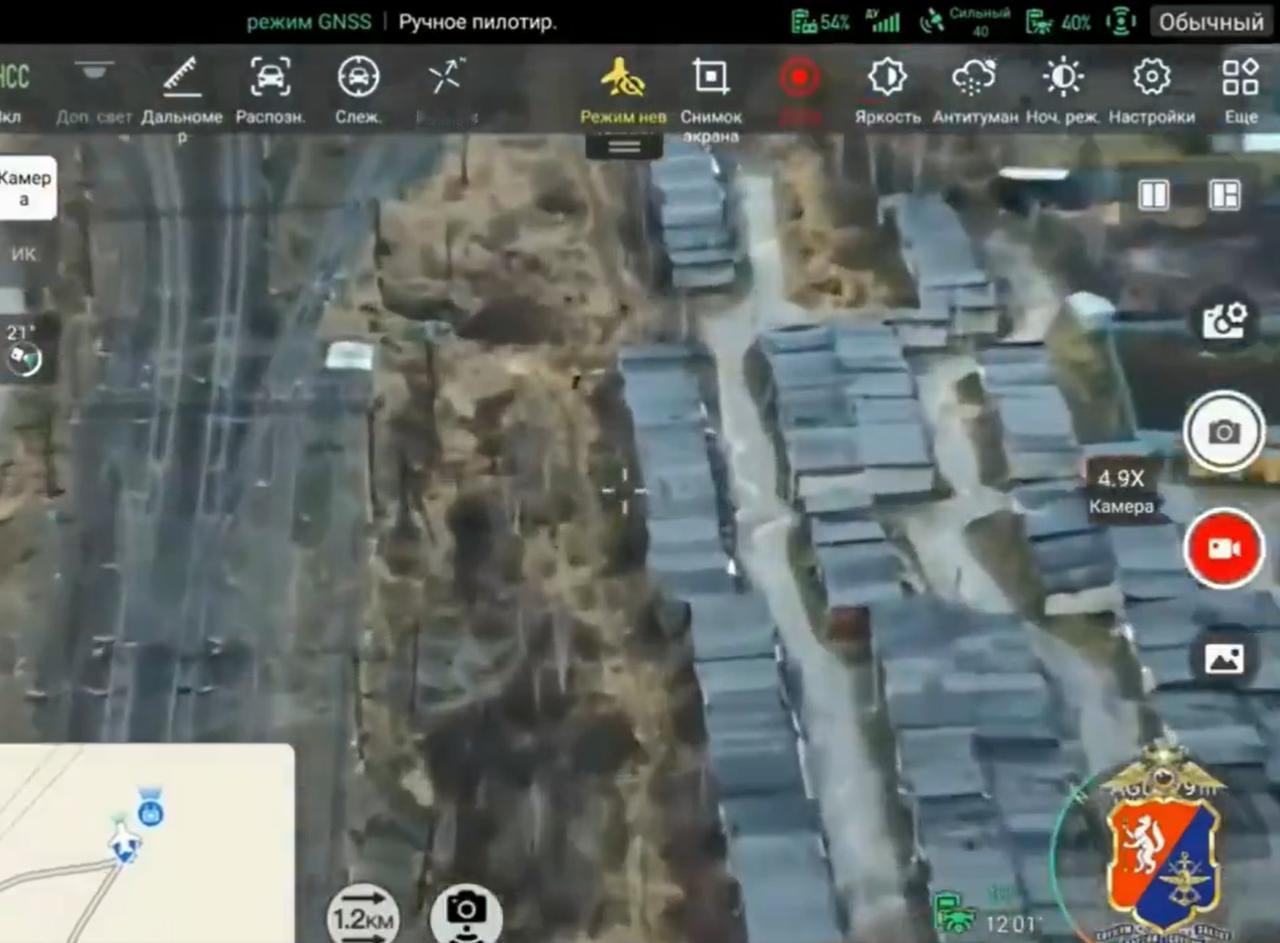Image resolution: width=1280 pixels, height=943 pixels.
Task: Toggle Ноч. реж. night mode
Action: (x=1063, y=92)
